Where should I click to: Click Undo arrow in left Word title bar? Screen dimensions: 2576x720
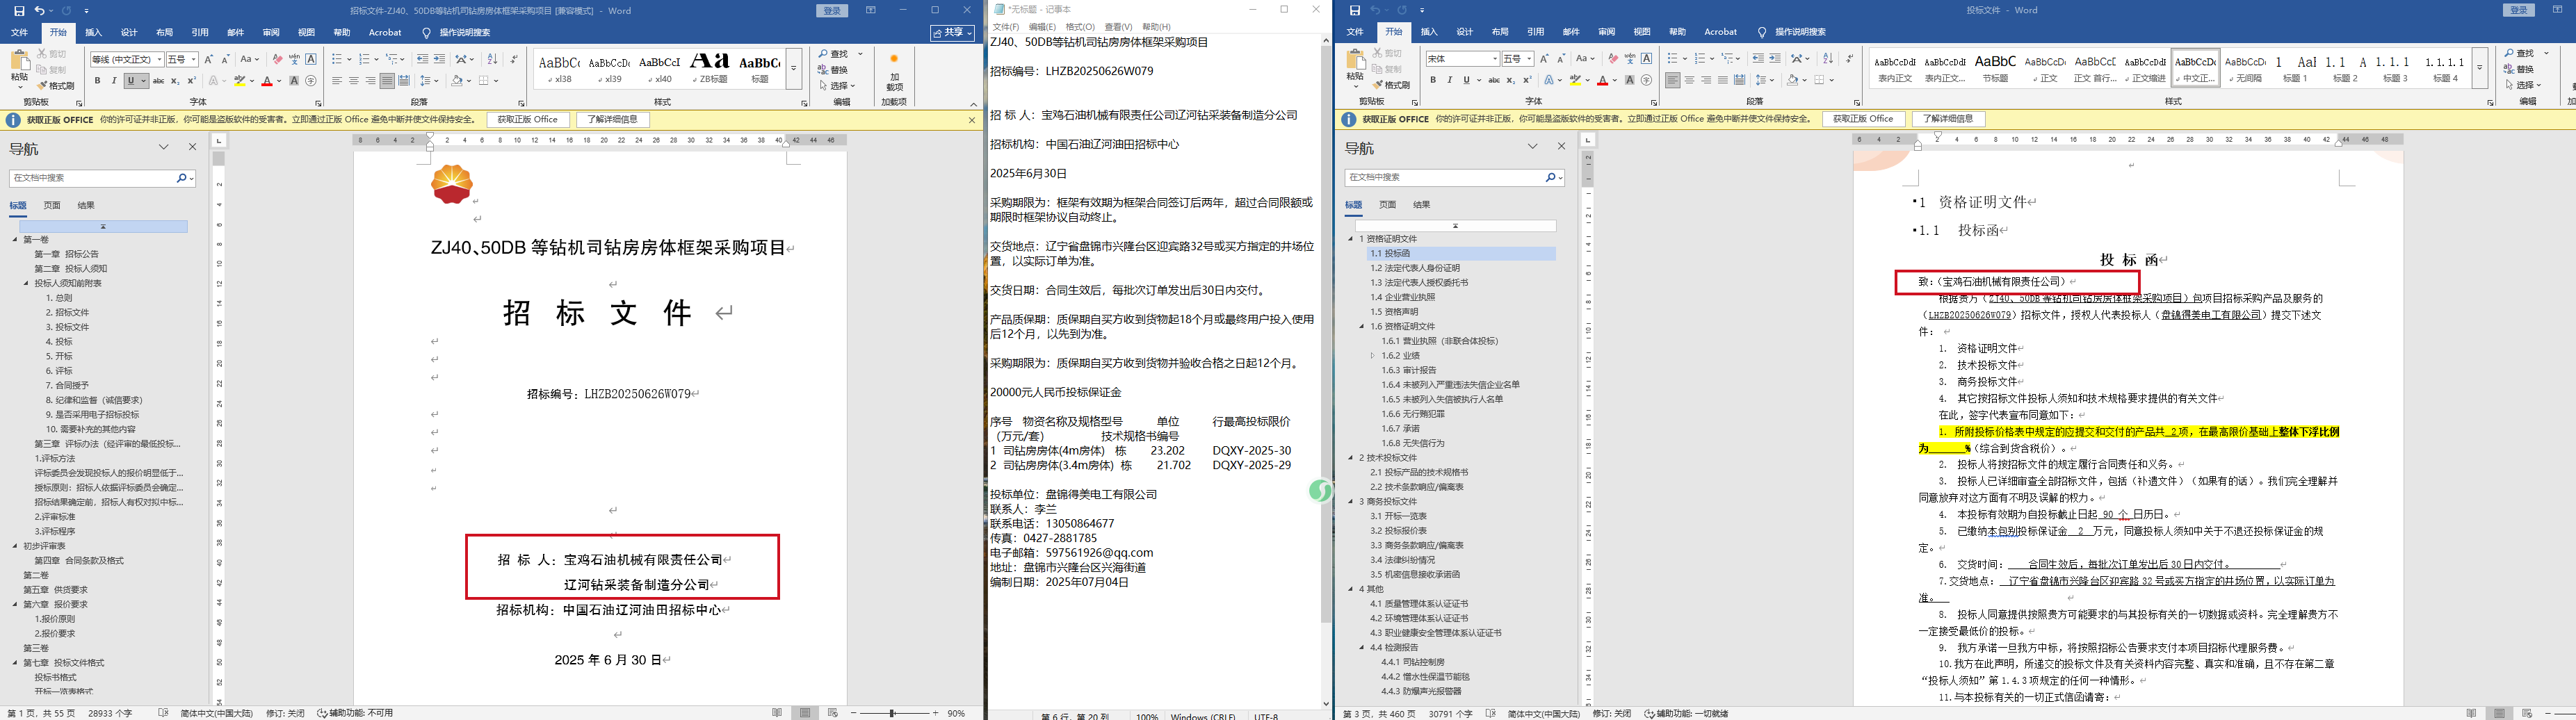(x=39, y=11)
